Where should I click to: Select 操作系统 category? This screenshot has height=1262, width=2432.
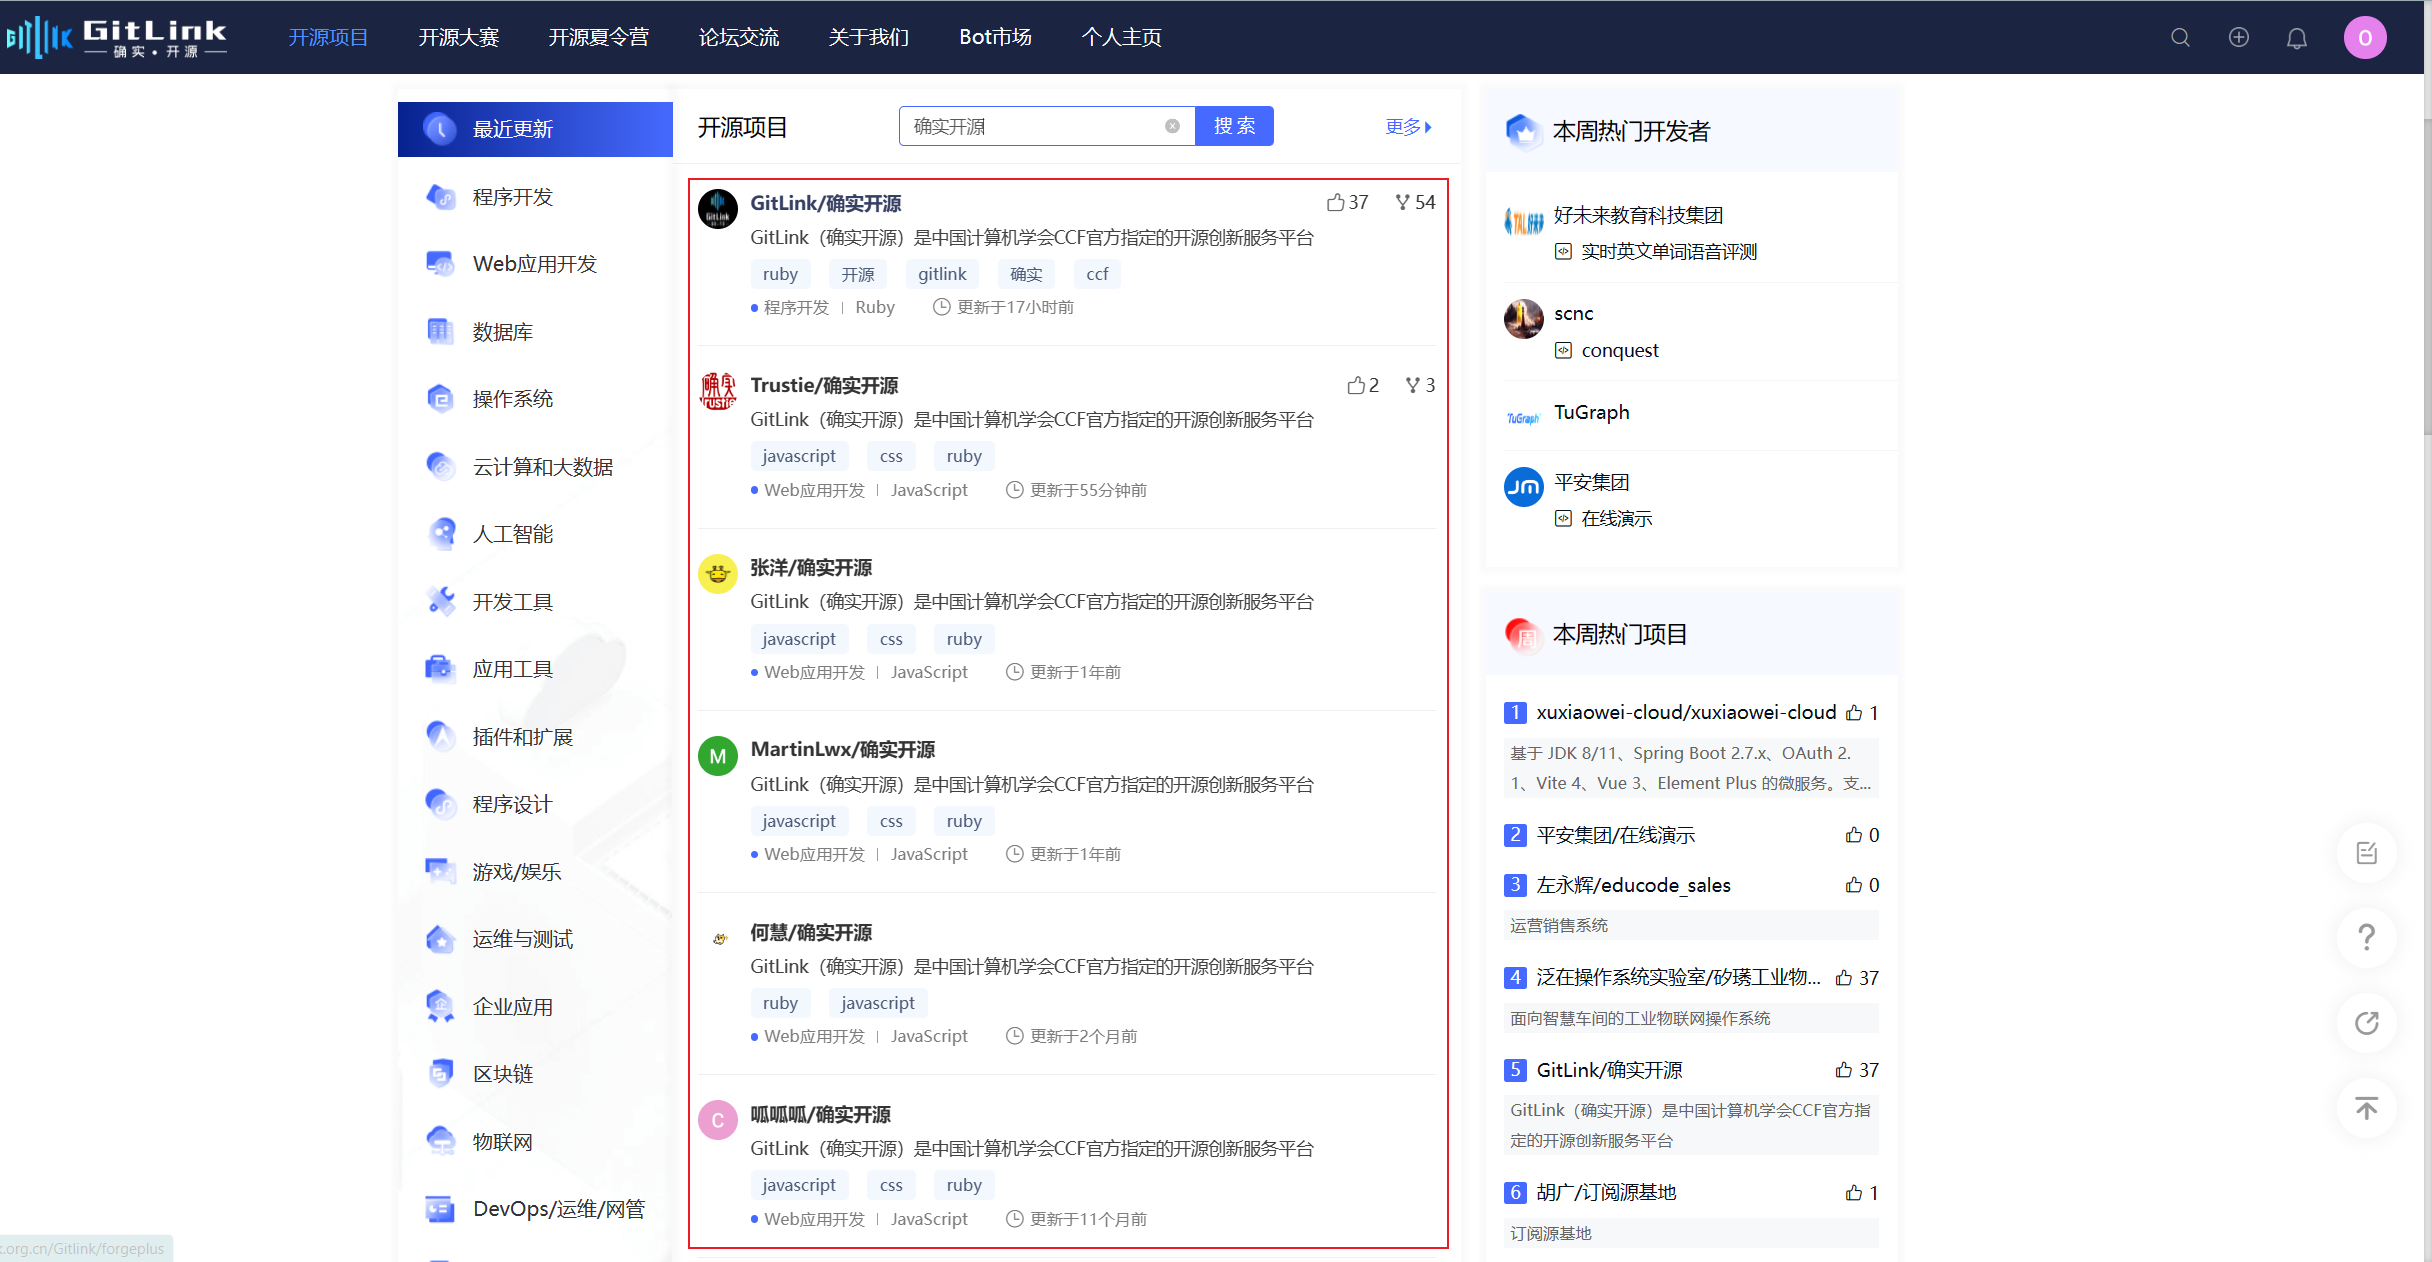tap(535, 399)
